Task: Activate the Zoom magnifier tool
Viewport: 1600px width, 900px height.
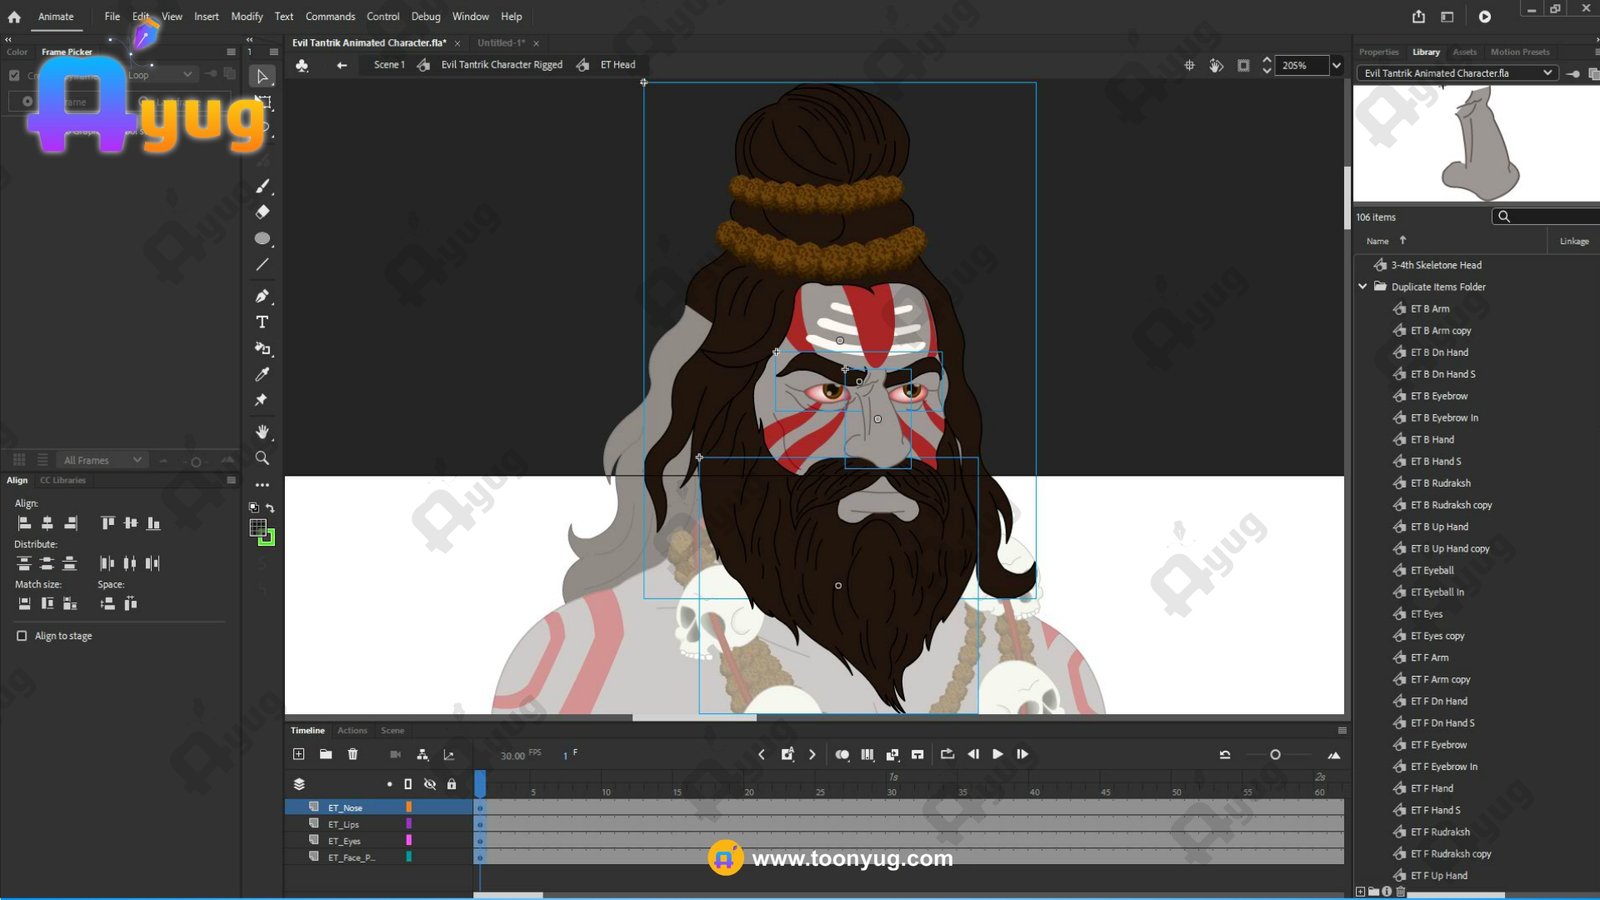Action: 262,458
